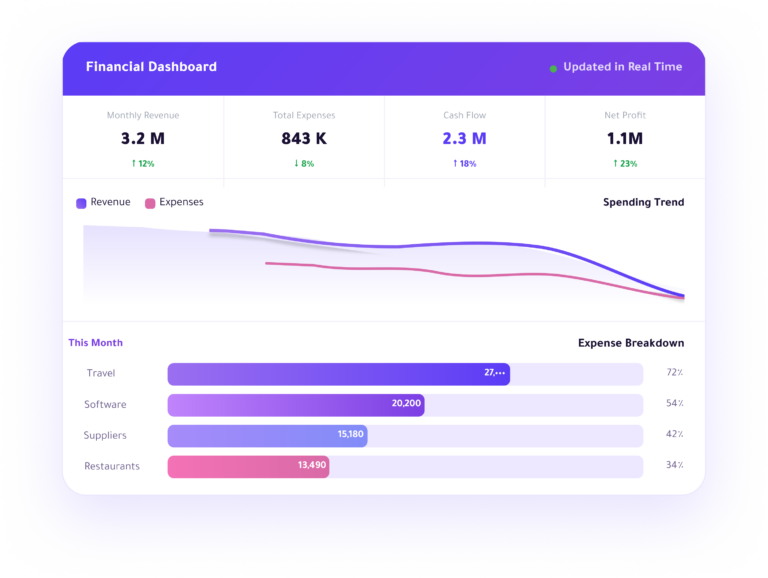Select the Suppliers category label
768x578 pixels.
point(105,435)
